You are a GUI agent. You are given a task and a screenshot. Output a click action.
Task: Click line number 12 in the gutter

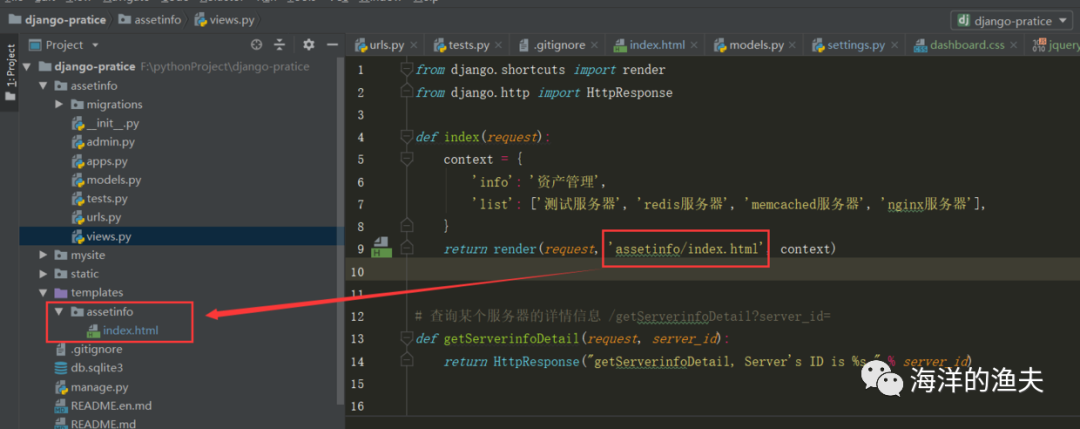357,316
